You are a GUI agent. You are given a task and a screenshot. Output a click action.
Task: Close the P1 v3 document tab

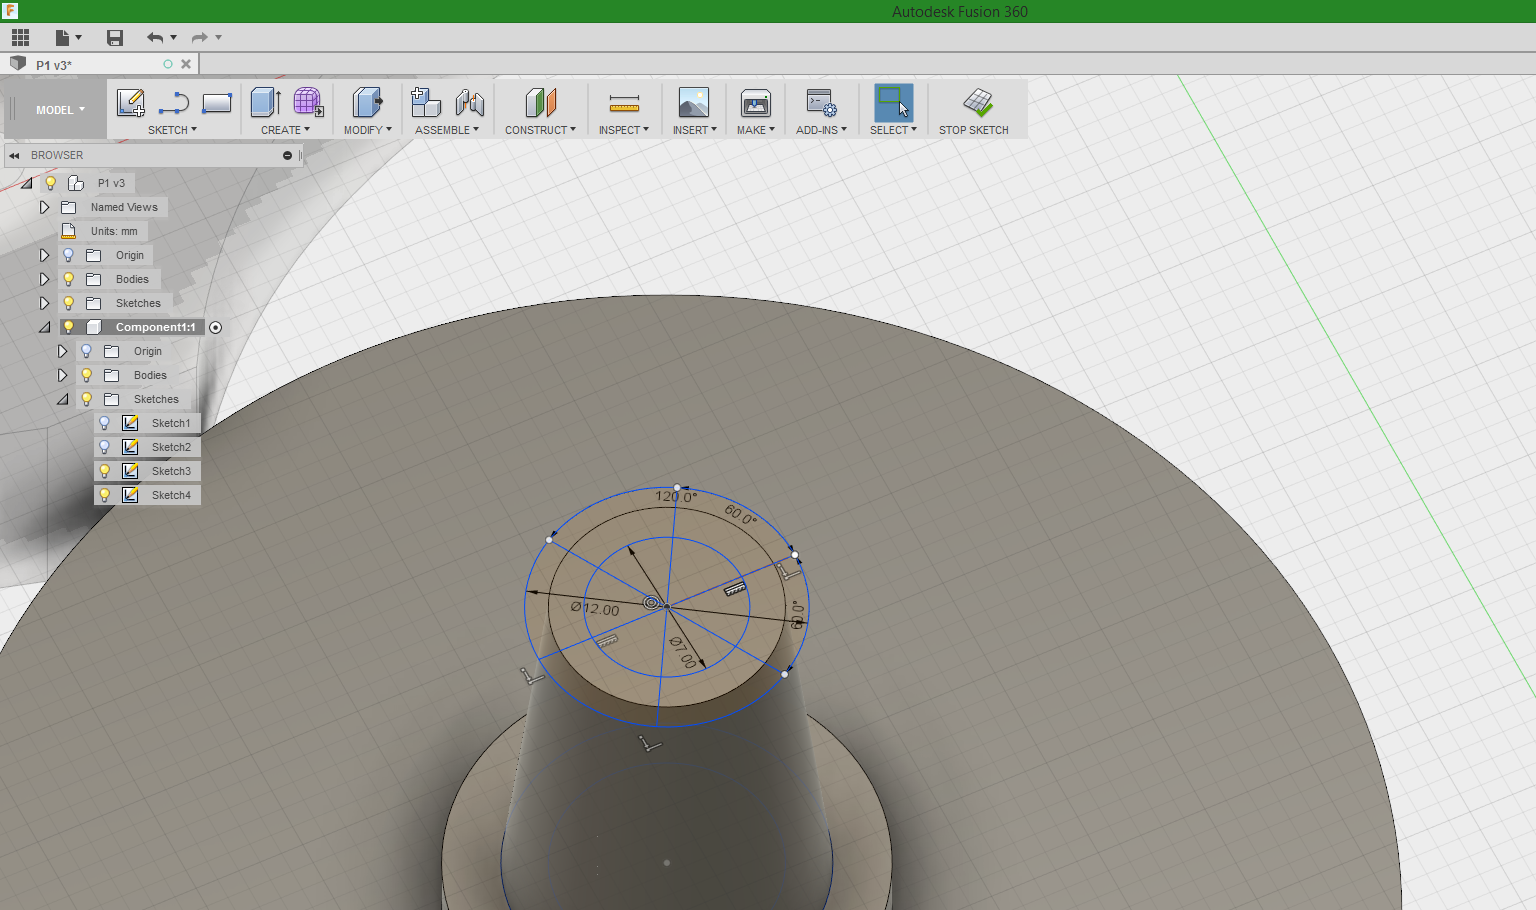tap(186, 64)
